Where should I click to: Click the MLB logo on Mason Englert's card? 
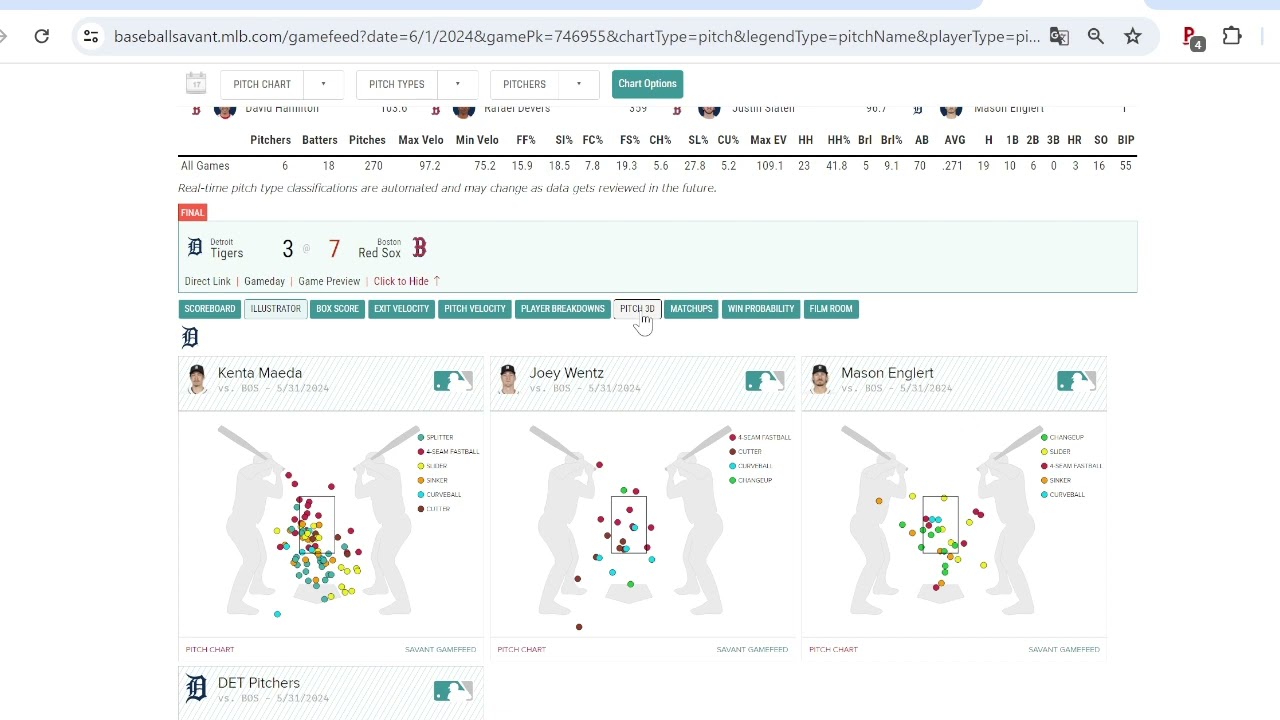1077,380
